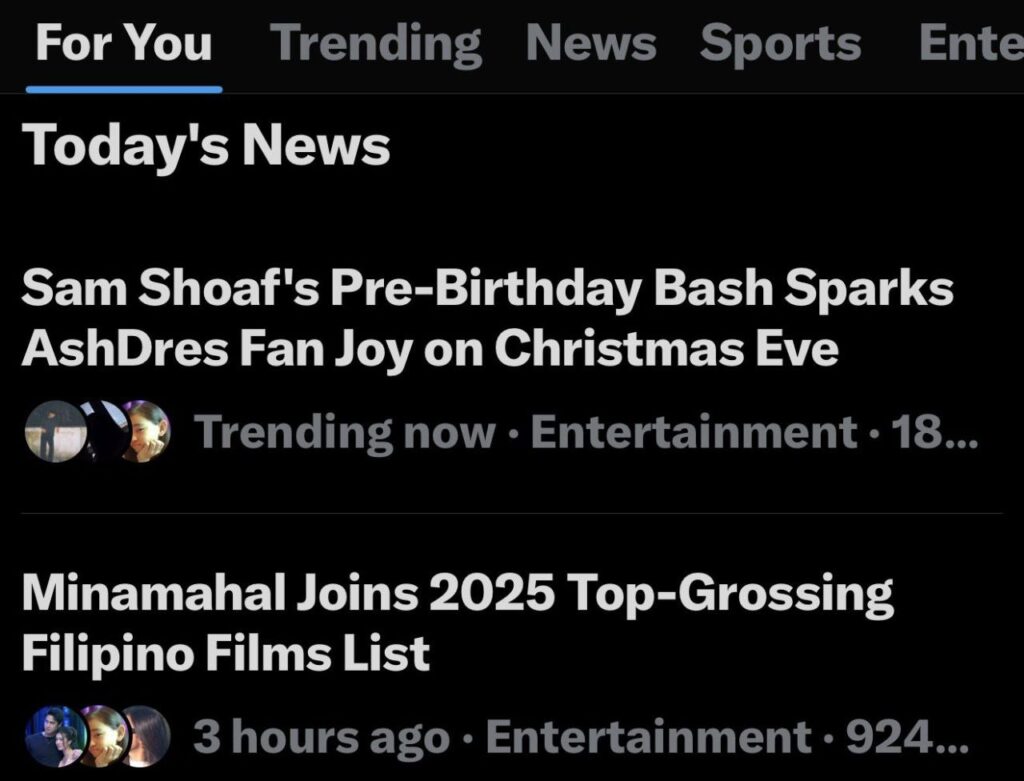The width and height of the screenshot is (1024, 781).
Task: Open Minamahal Top-Grossing Filipino Films headline
Action: tap(457, 623)
